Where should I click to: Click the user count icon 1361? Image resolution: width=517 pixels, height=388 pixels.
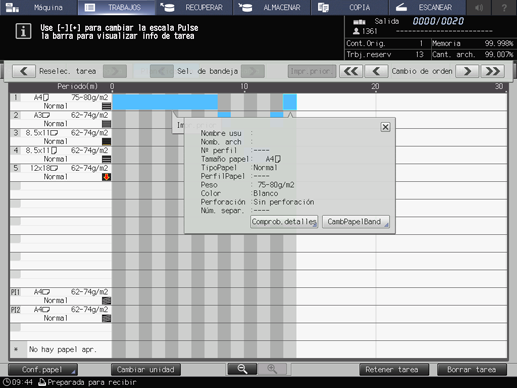tap(356, 31)
